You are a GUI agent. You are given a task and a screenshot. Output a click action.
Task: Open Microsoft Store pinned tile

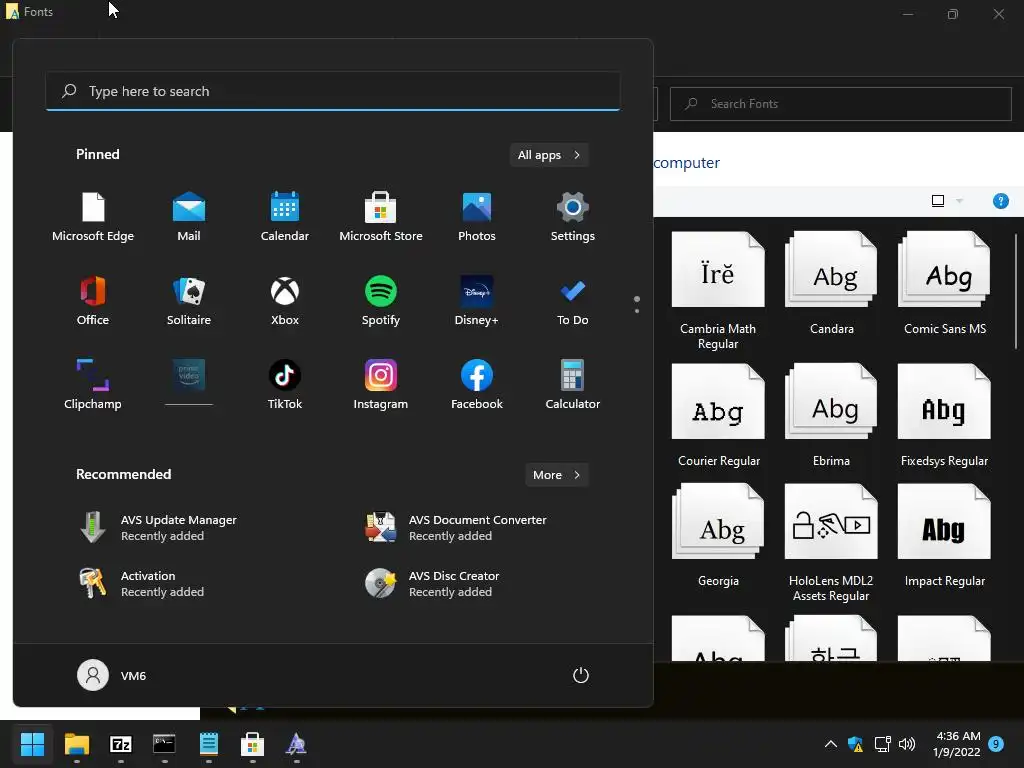pyautogui.click(x=381, y=217)
